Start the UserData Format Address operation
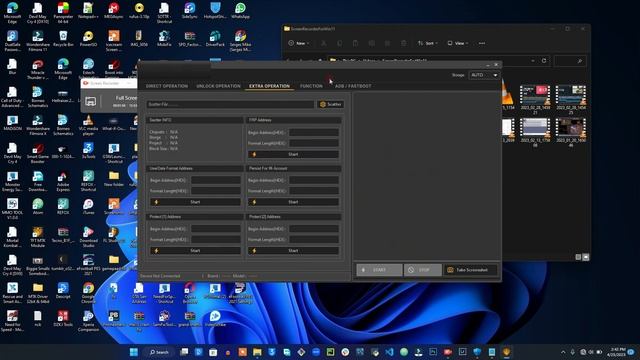The image size is (640, 360). [195, 202]
